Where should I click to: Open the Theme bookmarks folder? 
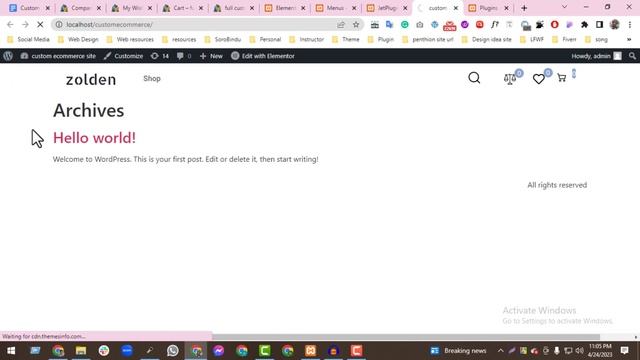[x=346, y=39]
